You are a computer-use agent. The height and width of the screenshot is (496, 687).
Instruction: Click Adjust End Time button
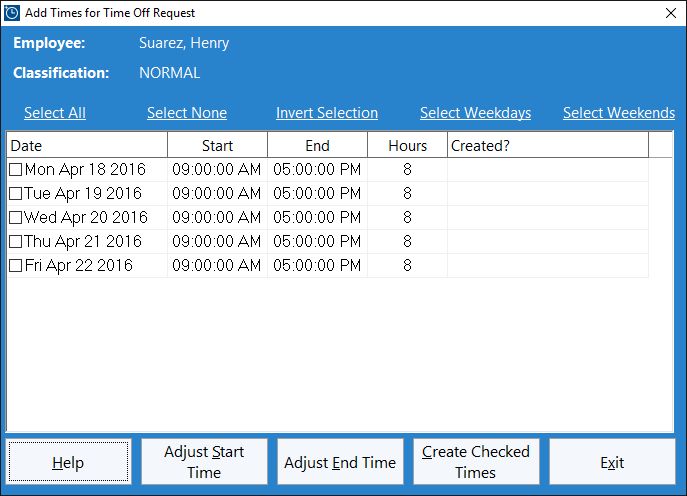click(340, 462)
